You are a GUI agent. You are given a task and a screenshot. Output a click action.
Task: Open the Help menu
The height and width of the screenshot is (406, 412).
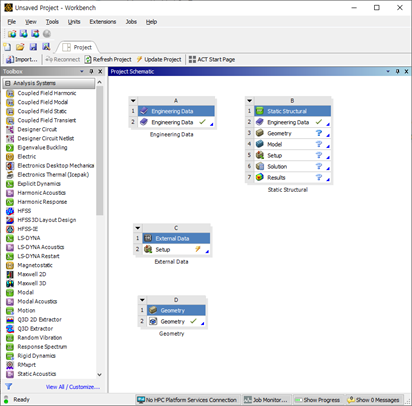coord(151,22)
